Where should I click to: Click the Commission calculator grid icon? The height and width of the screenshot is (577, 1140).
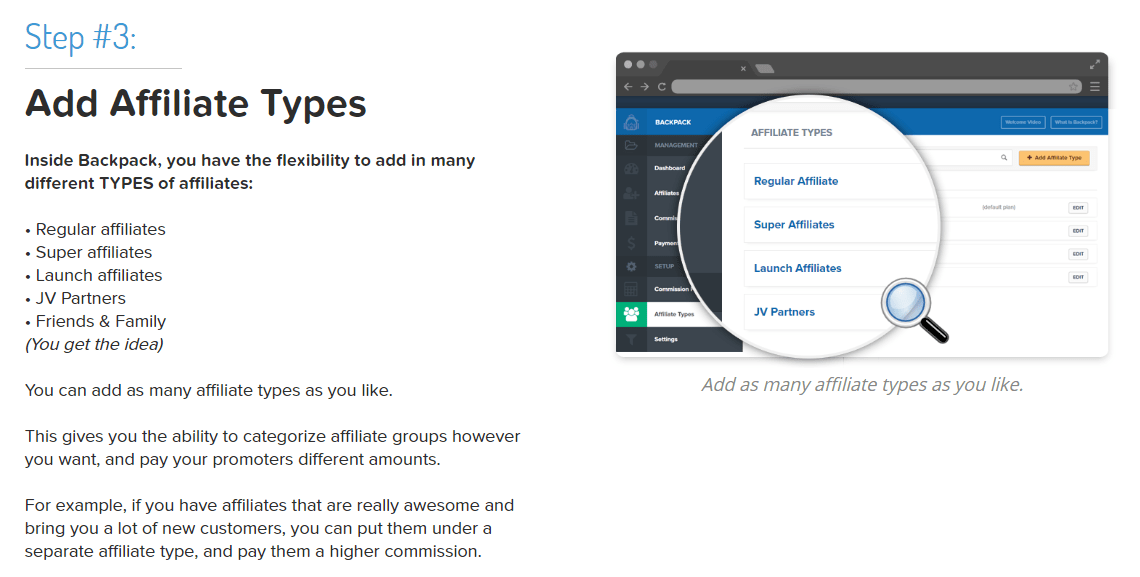631,289
